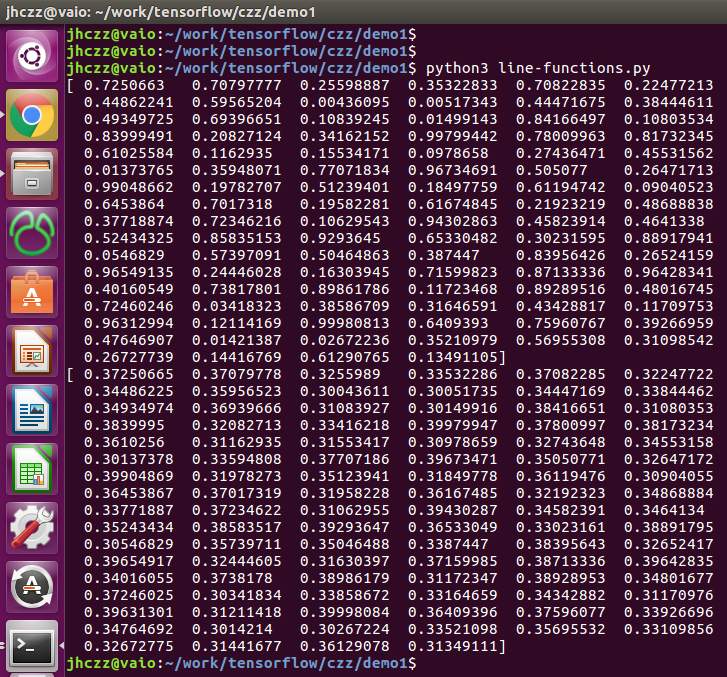This screenshot has height=677, width=727.
Task: Click value 0.88917941 in first array
Action: pyautogui.click(x=669, y=238)
